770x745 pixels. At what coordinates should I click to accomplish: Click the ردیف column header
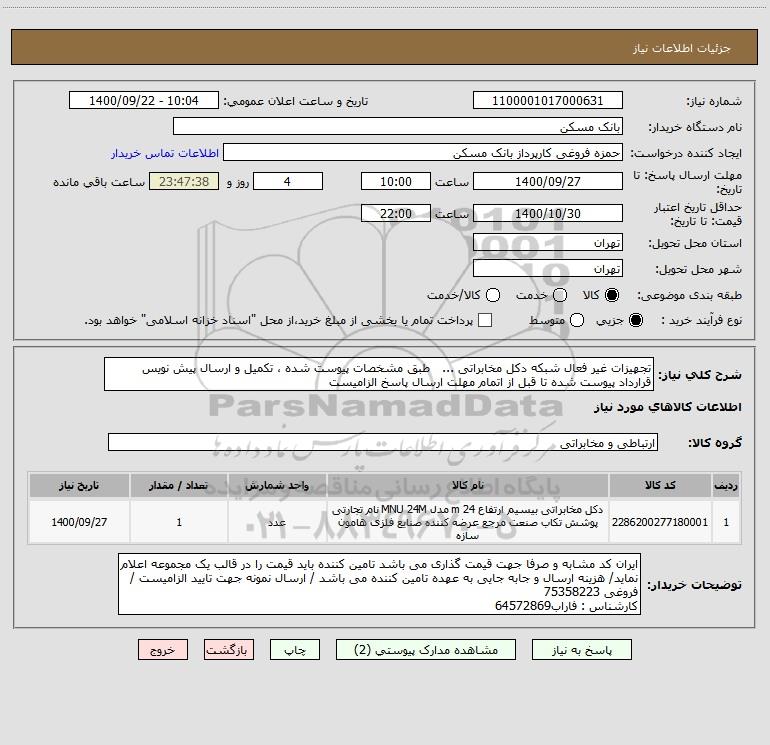pyautogui.click(x=726, y=485)
